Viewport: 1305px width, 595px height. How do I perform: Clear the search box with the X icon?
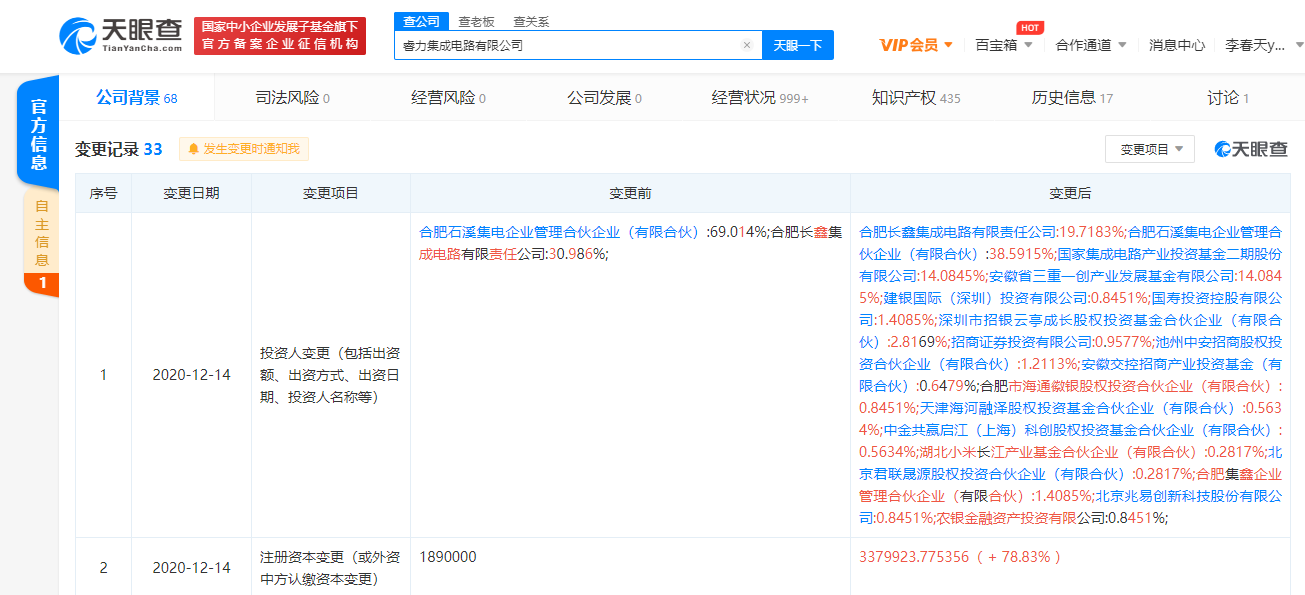(746, 45)
